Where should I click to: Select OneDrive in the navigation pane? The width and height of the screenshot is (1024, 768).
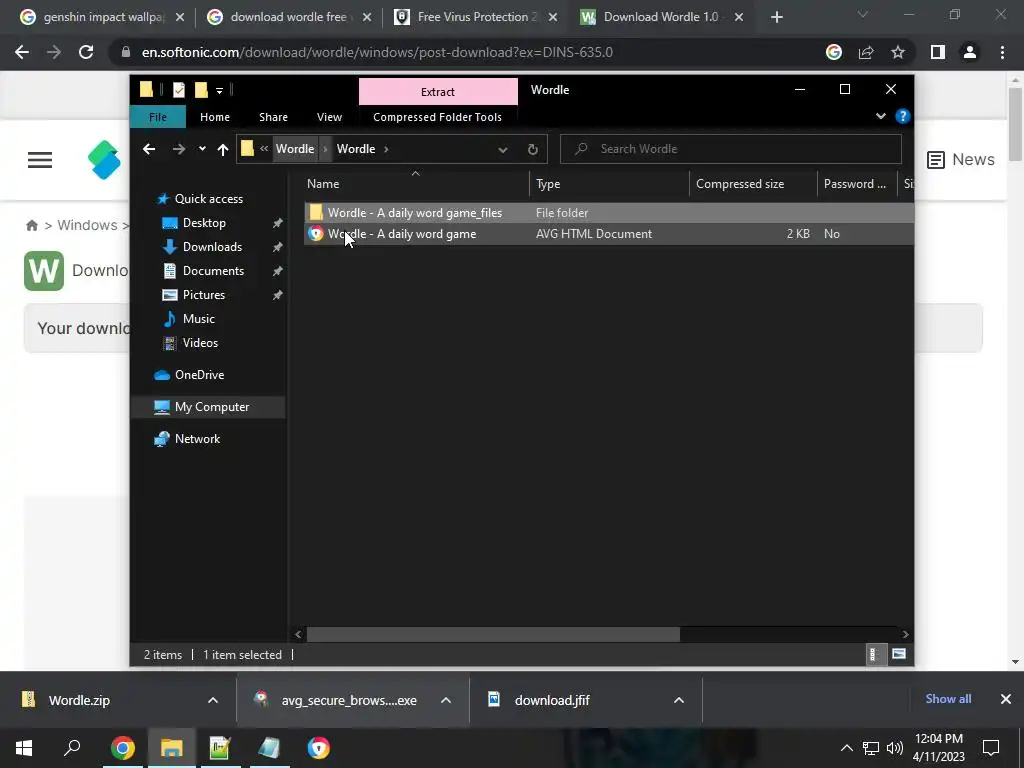coord(199,375)
